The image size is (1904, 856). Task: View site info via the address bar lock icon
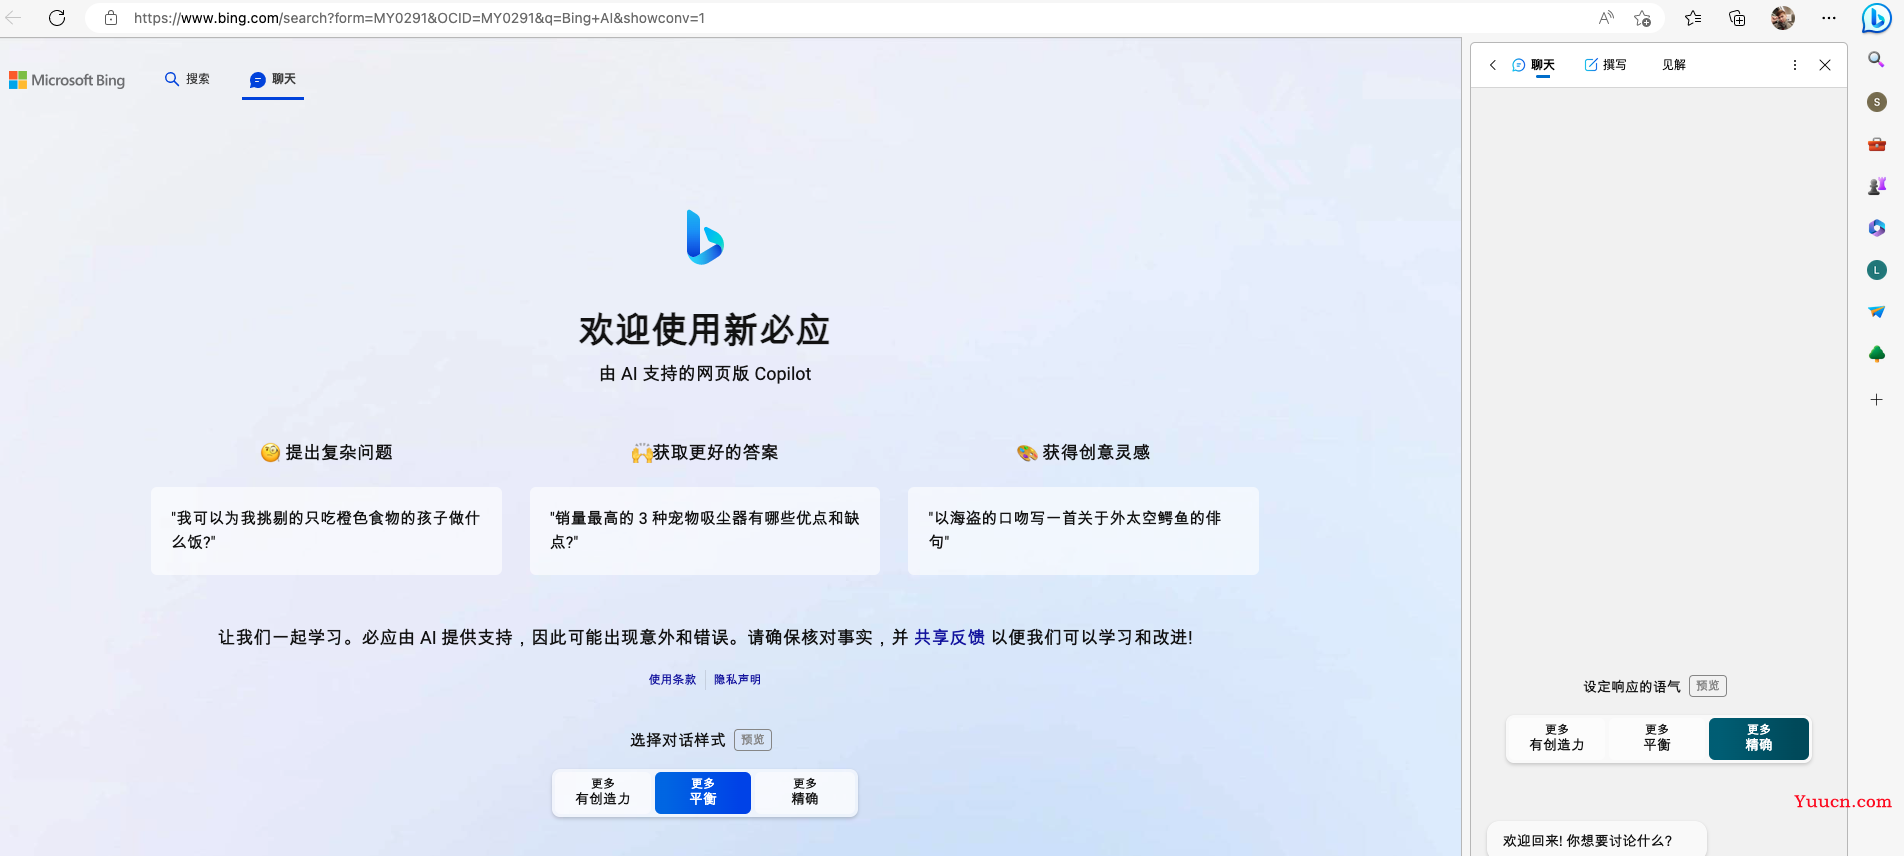point(111,18)
